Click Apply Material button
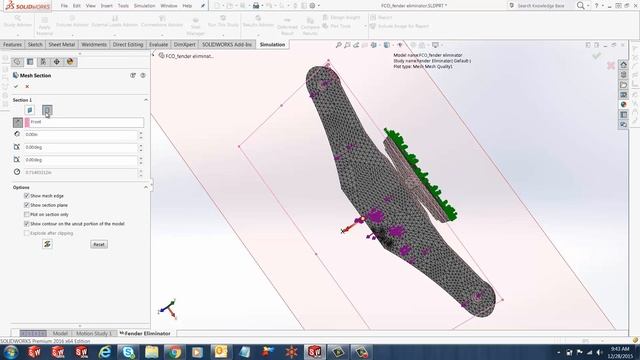This screenshot has height=360, width=640. click(x=44, y=26)
